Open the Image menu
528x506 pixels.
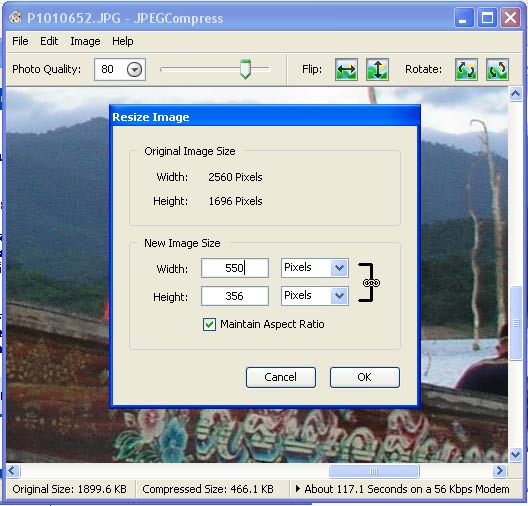pyautogui.click(x=85, y=41)
